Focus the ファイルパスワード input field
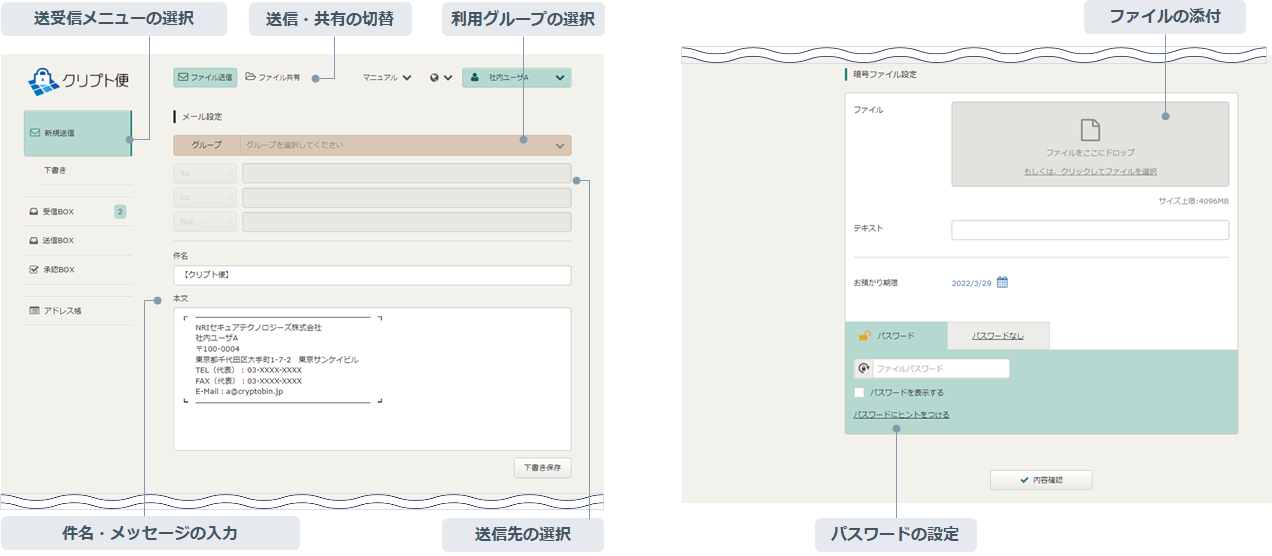The image size is (1272, 556). tap(938, 369)
